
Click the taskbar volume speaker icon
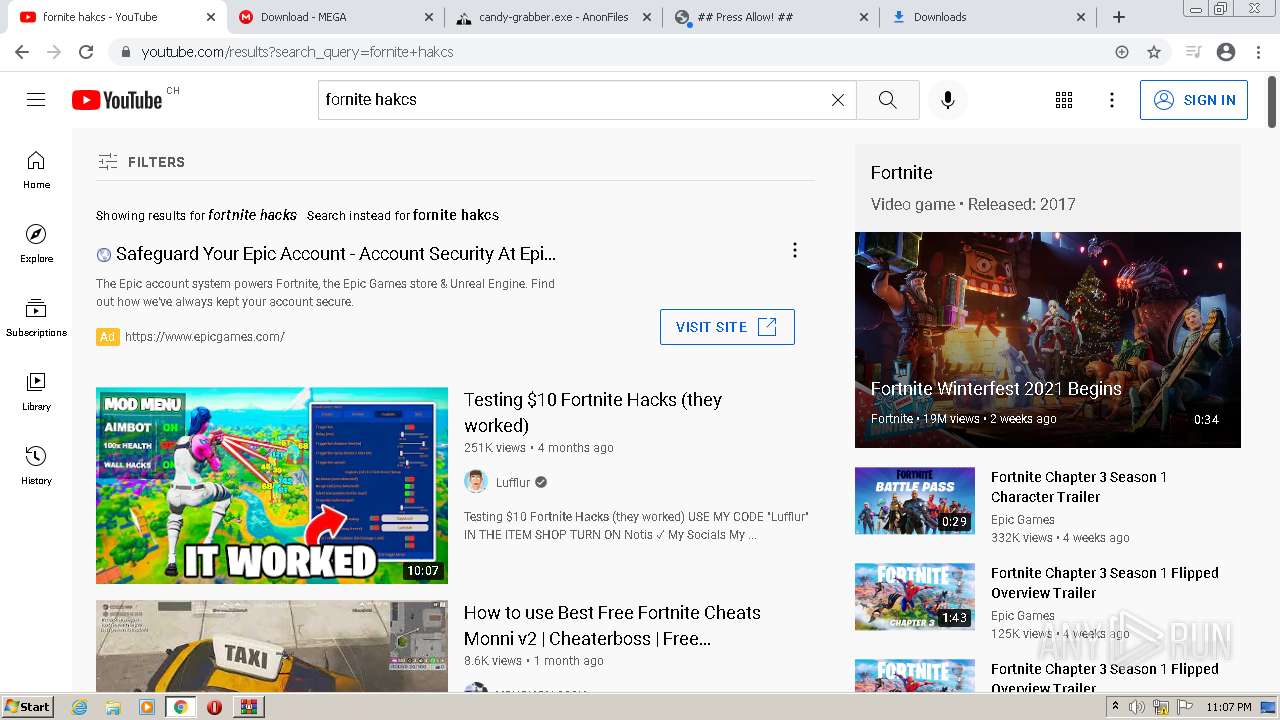click(x=1137, y=707)
